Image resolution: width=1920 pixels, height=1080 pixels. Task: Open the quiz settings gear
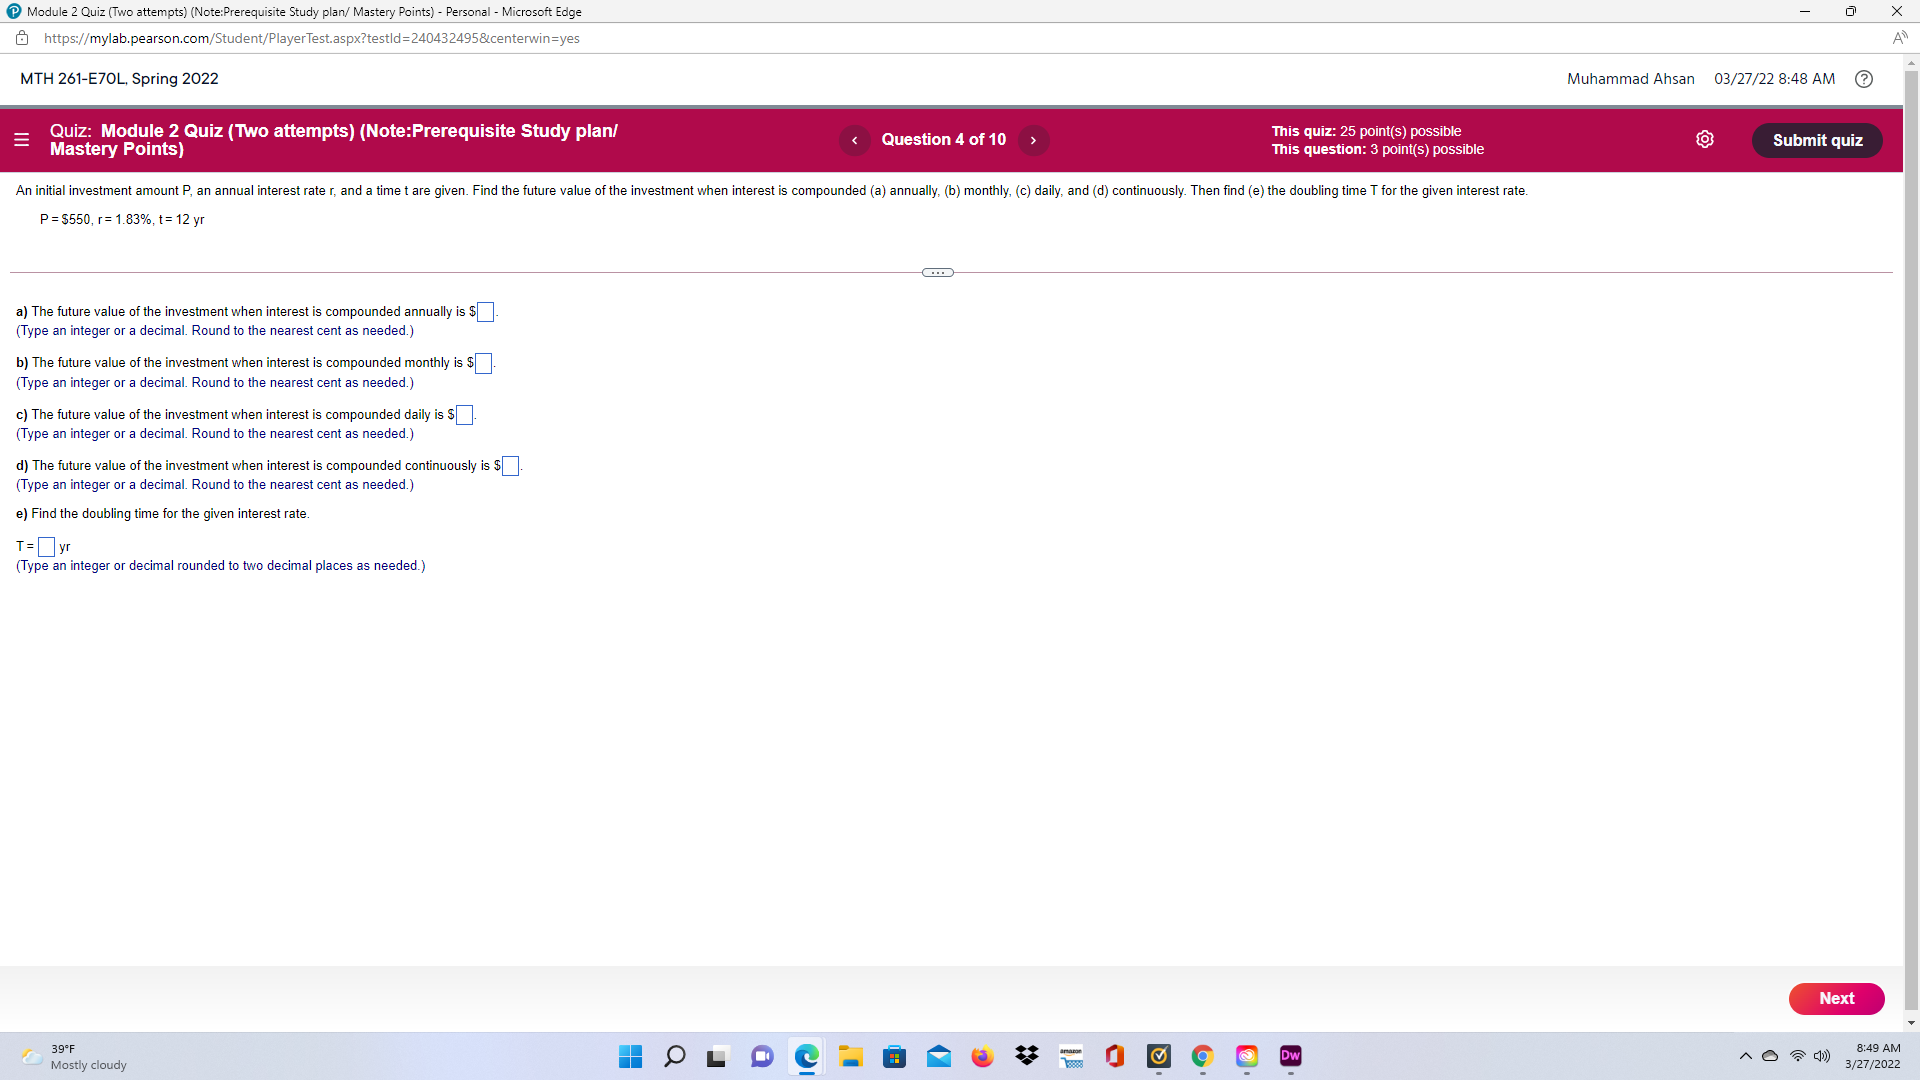[1705, 139]
